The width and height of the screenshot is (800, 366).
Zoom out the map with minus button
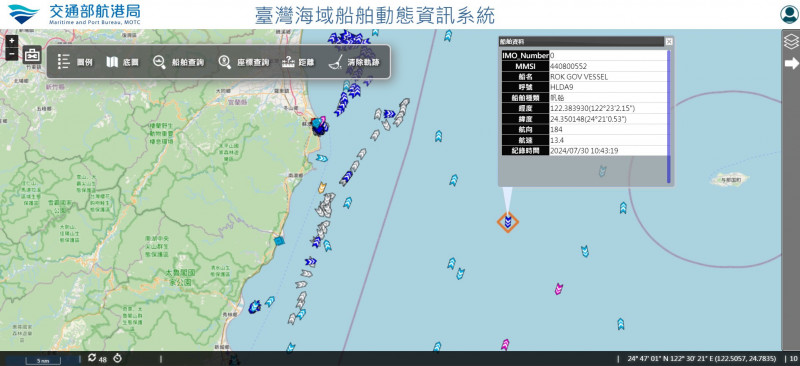pyautogui.click(x=12, y=54)
